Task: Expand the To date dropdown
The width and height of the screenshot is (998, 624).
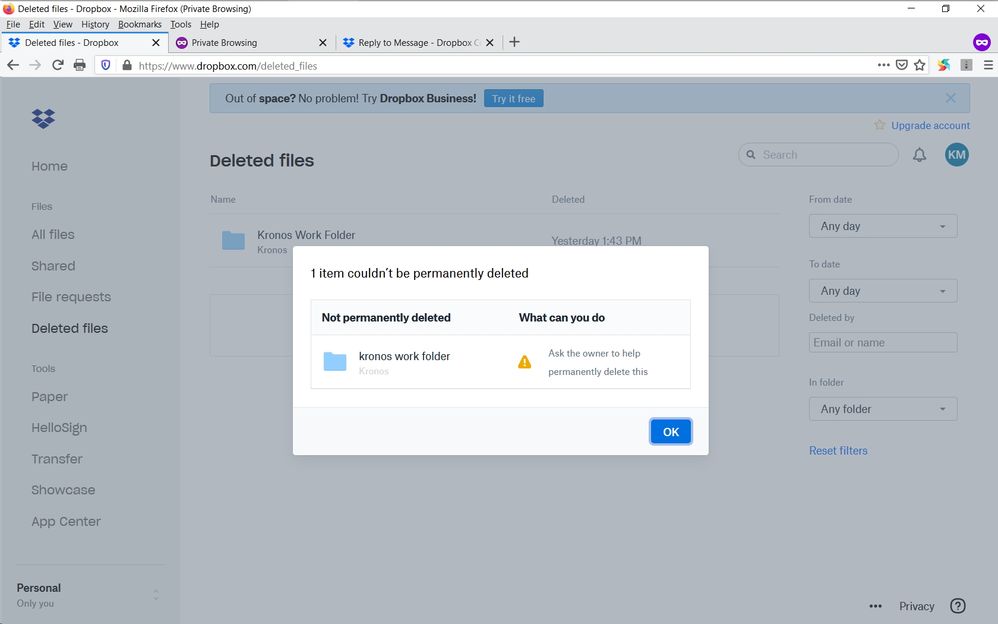Action: 882,291
